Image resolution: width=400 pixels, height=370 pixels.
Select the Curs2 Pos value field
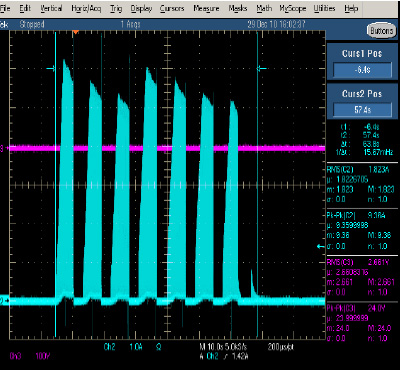[362, 110]
